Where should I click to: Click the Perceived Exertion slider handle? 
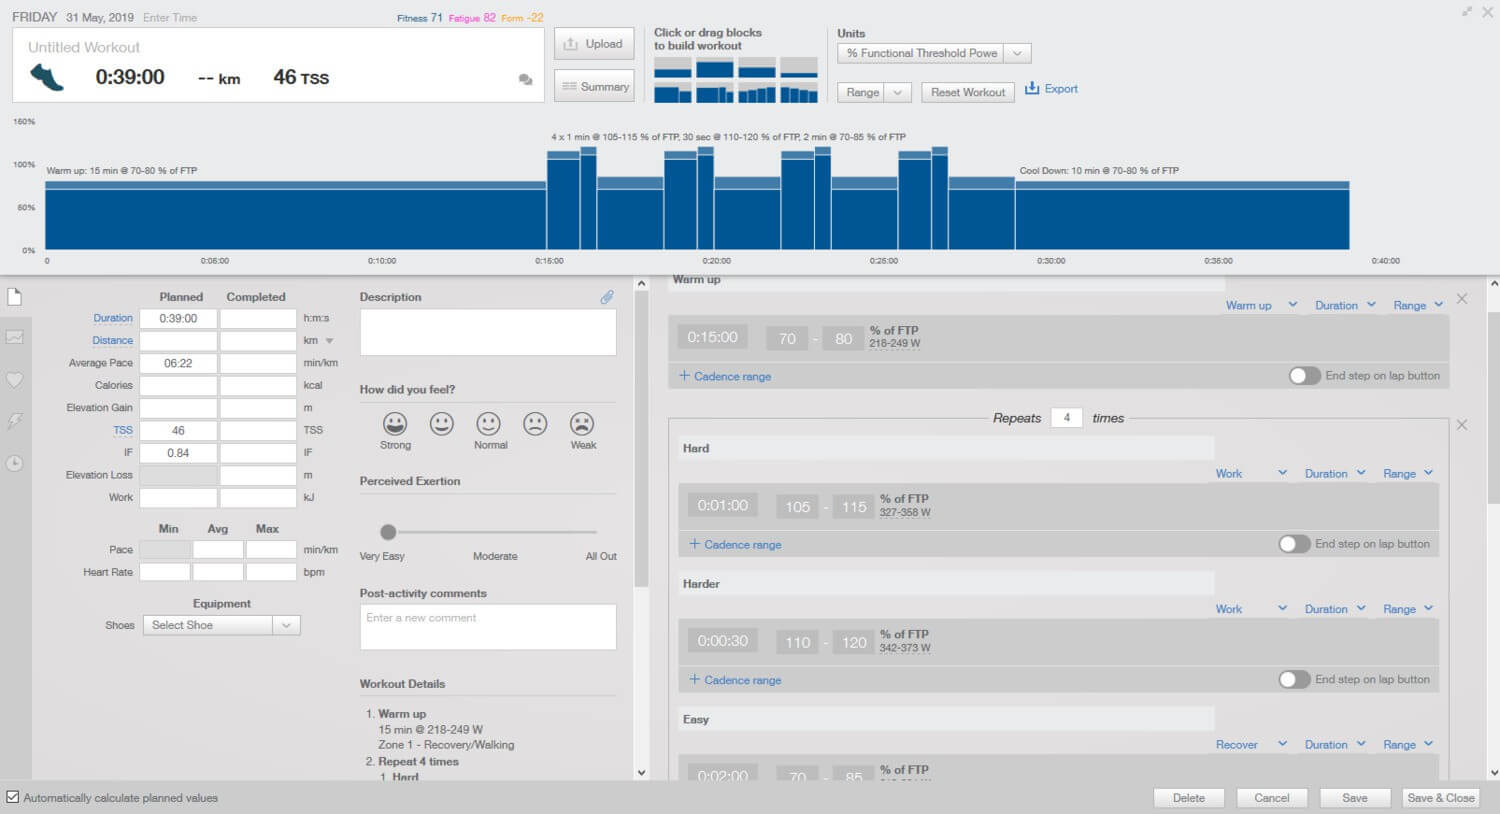pos(388,532)
